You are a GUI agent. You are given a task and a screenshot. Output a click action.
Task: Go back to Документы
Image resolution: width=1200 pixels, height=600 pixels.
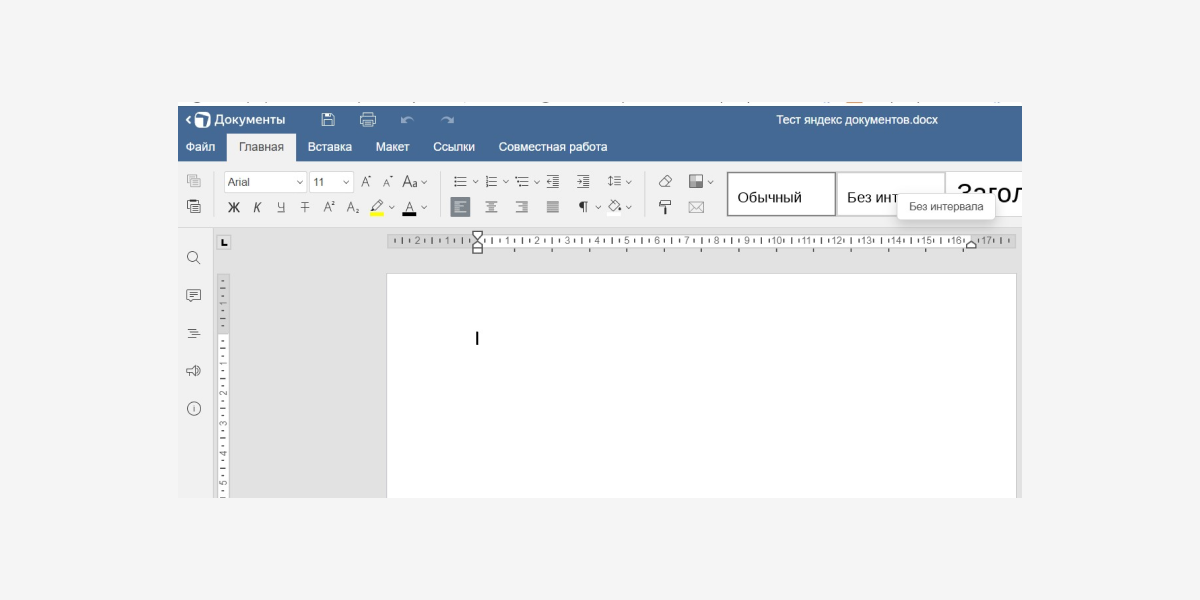pos(236,120)
